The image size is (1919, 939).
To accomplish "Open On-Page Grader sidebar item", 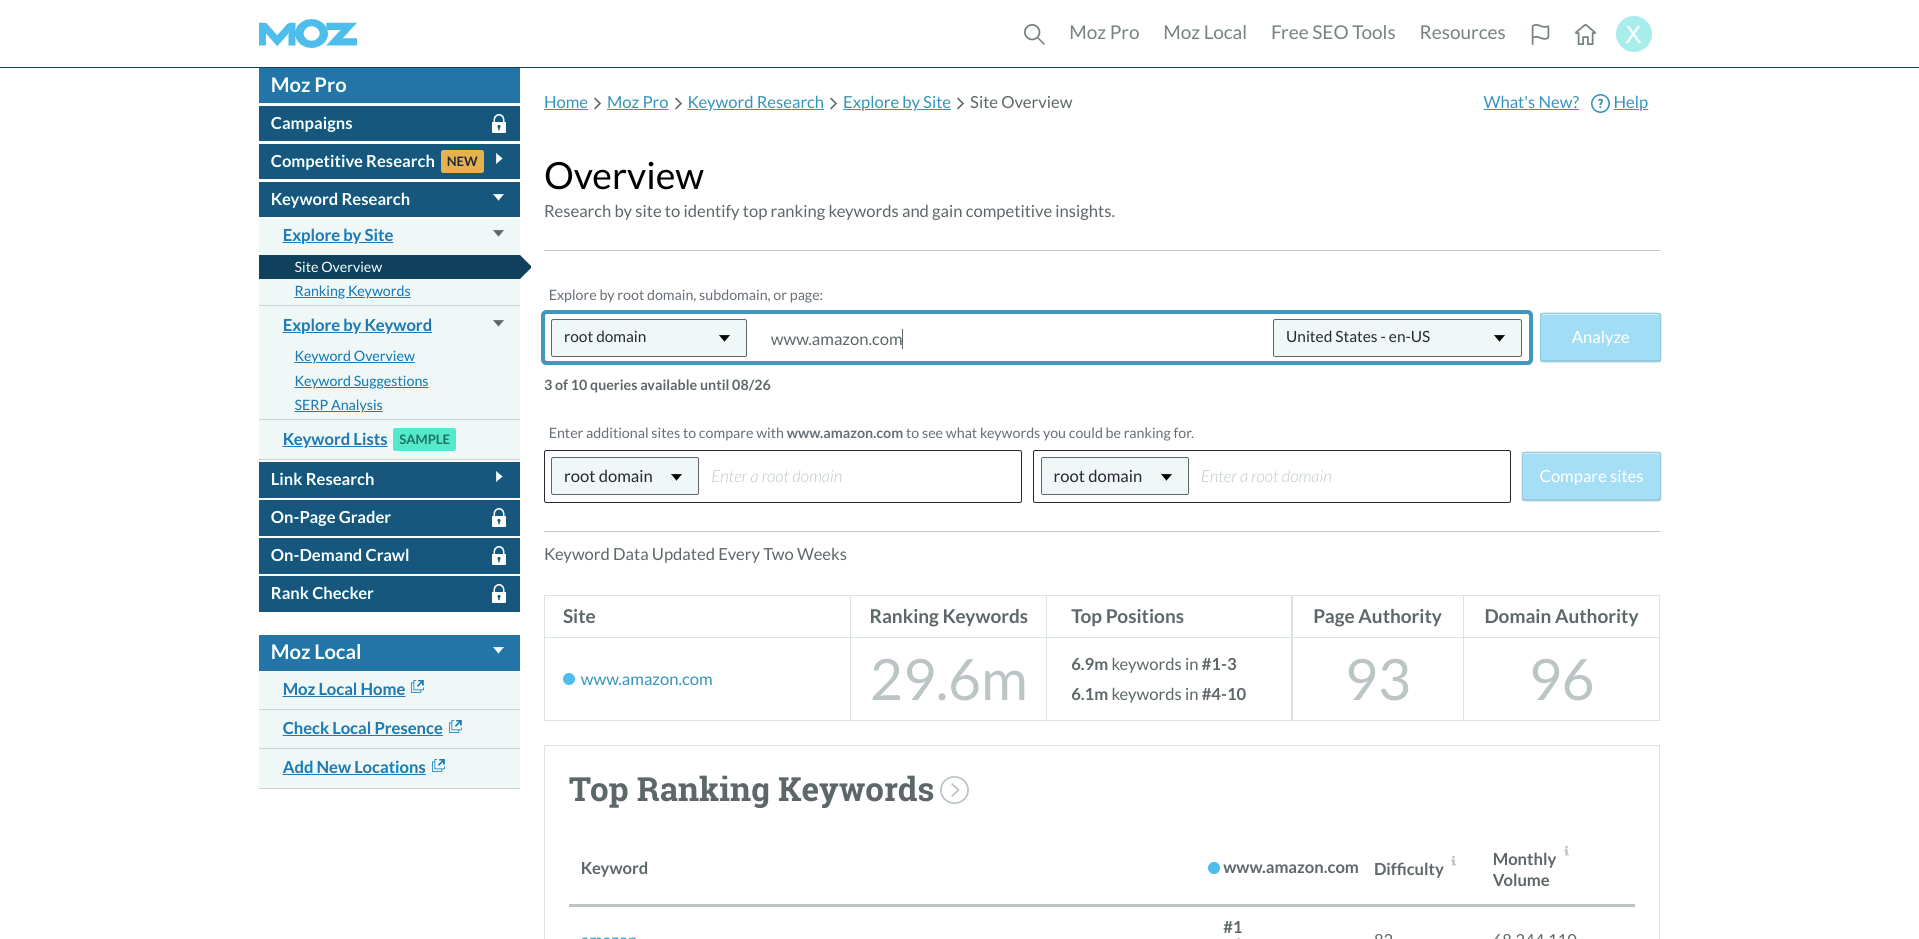I will point(389,517).
